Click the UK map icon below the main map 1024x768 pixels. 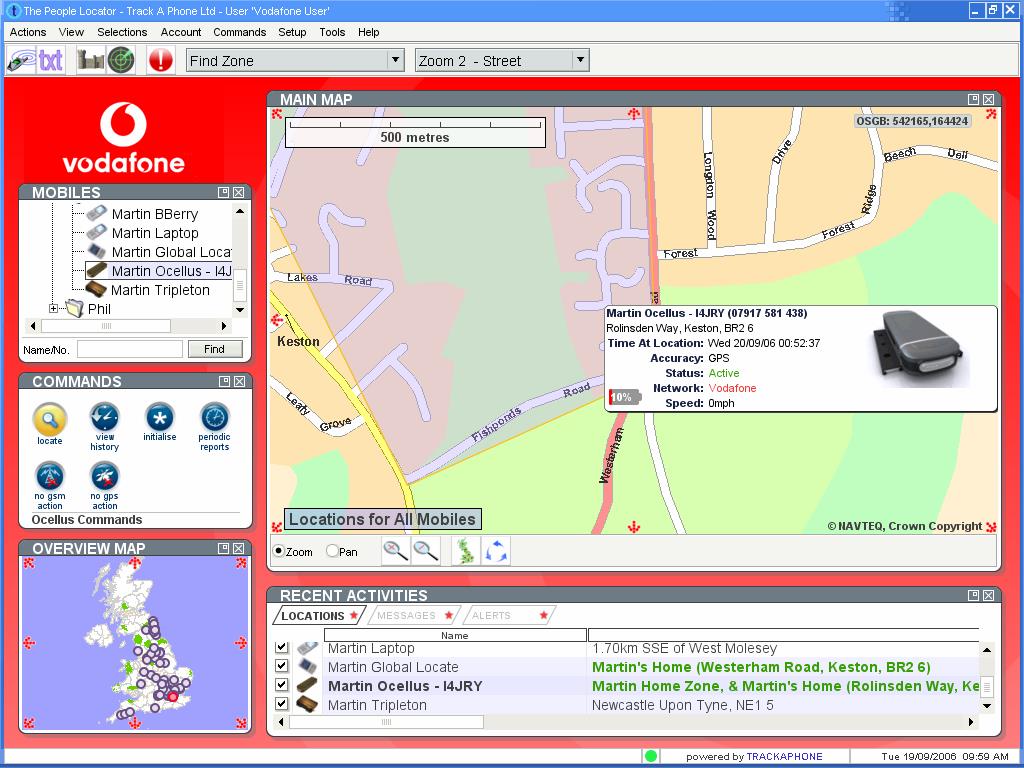click(x=466, y=551)
